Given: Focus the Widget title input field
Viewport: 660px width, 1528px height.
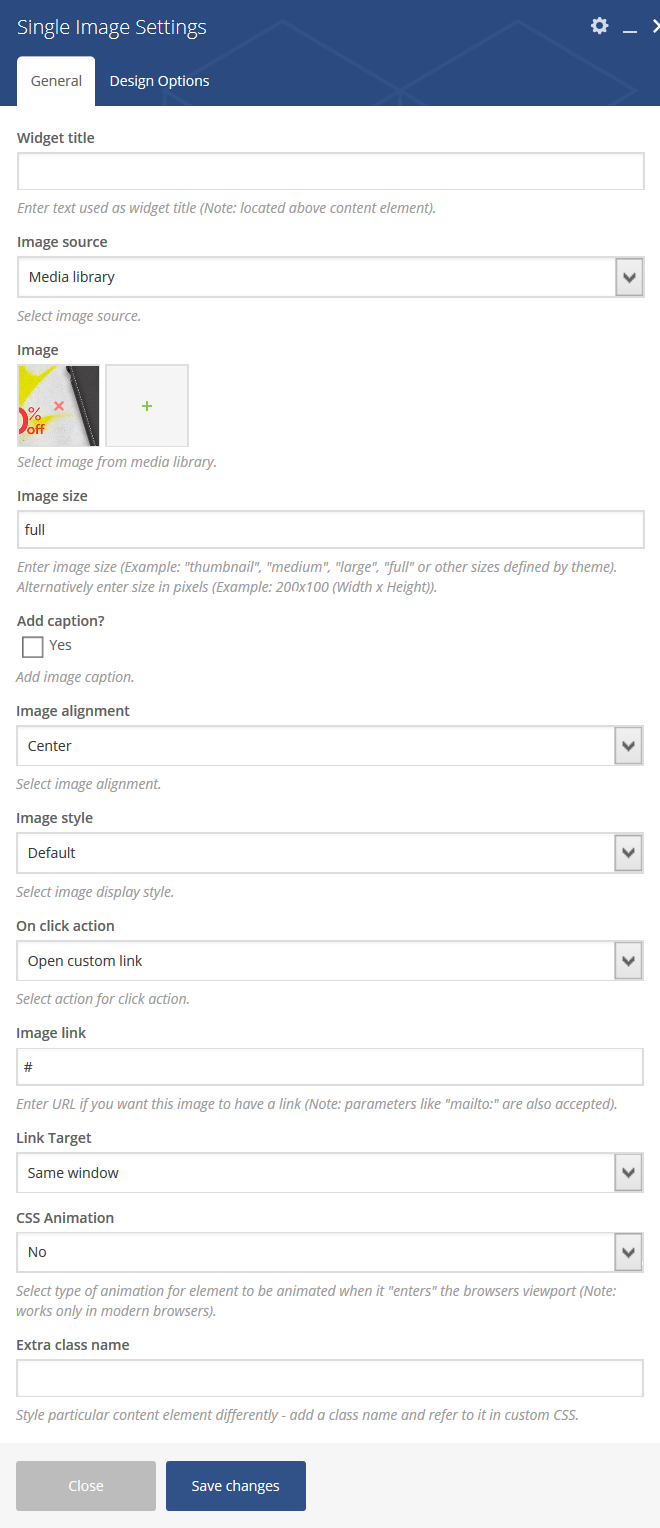Looking at the screenshot, I should coord(331,171).
